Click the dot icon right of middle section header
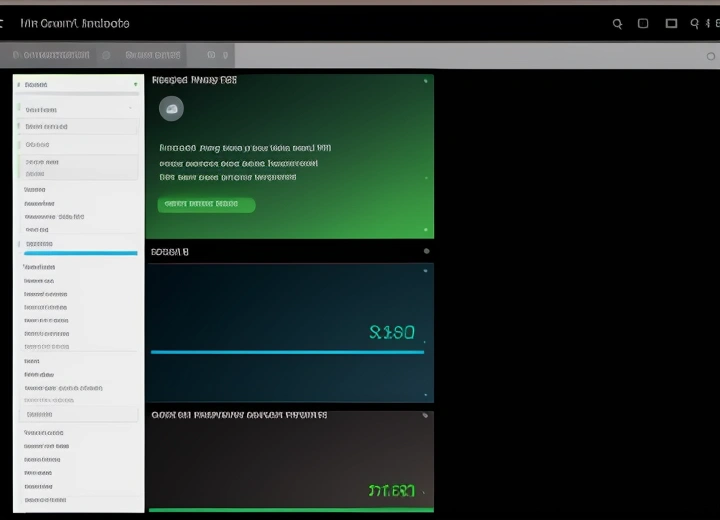This screenshot has height=520, width=720. click(x=427, y=251)
